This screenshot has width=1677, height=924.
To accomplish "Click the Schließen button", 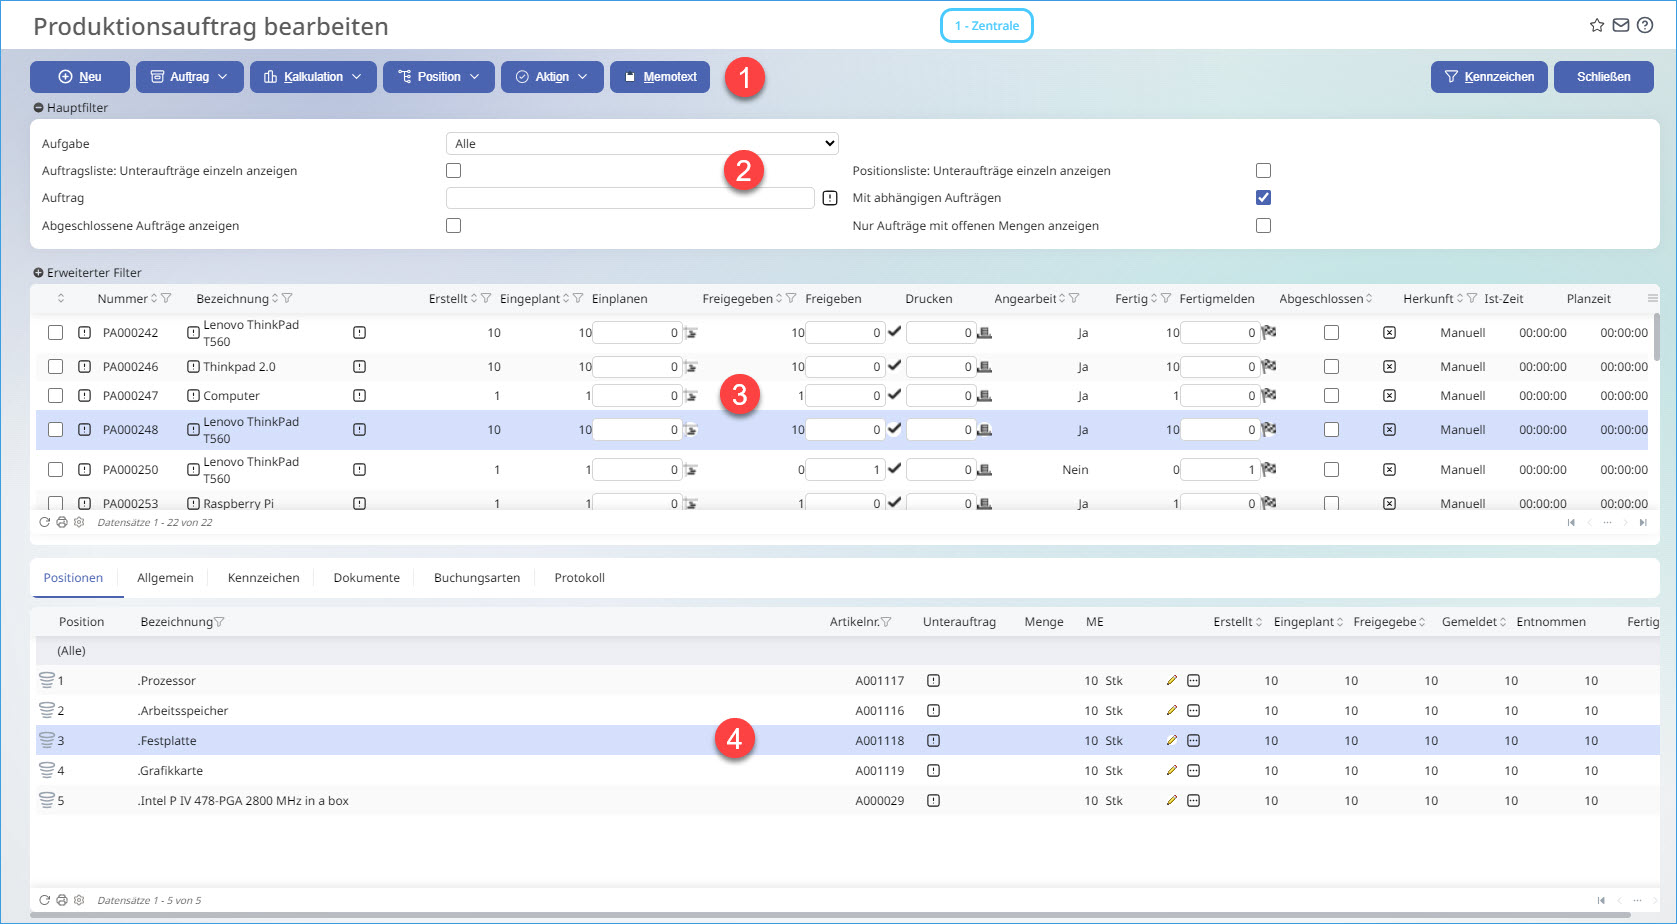I will (x=1603, y=77).
